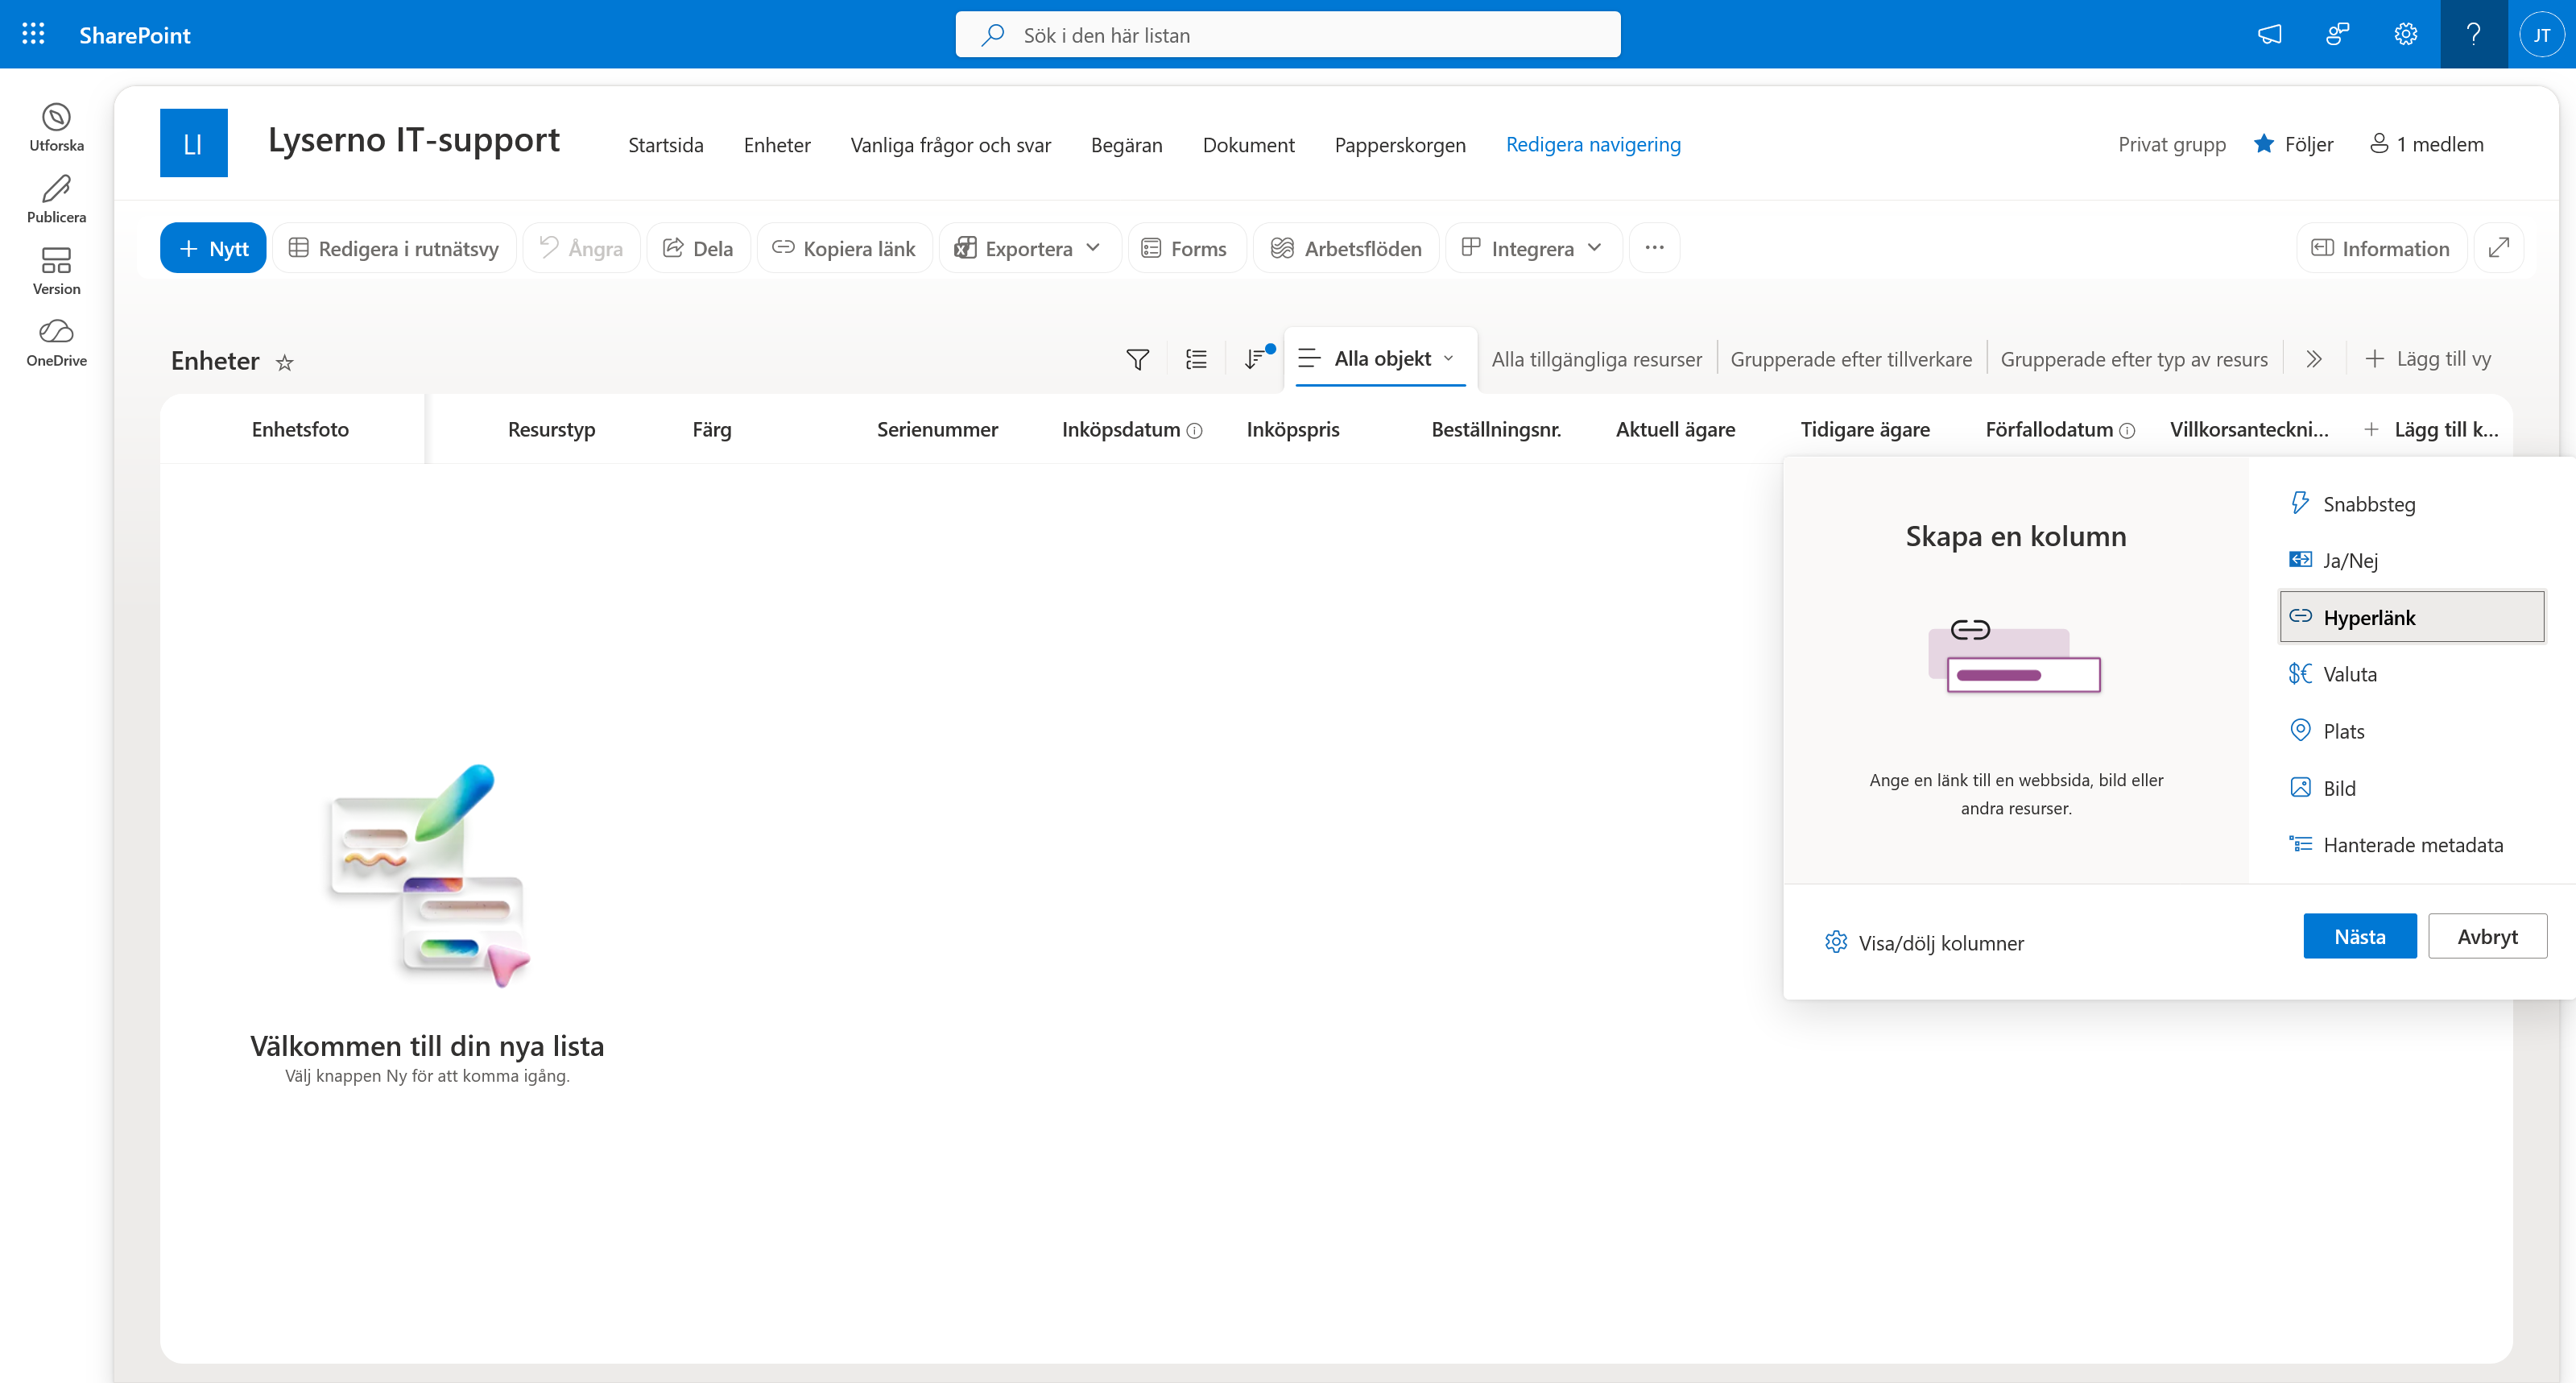Open the app launcher waffle icon

33,34
